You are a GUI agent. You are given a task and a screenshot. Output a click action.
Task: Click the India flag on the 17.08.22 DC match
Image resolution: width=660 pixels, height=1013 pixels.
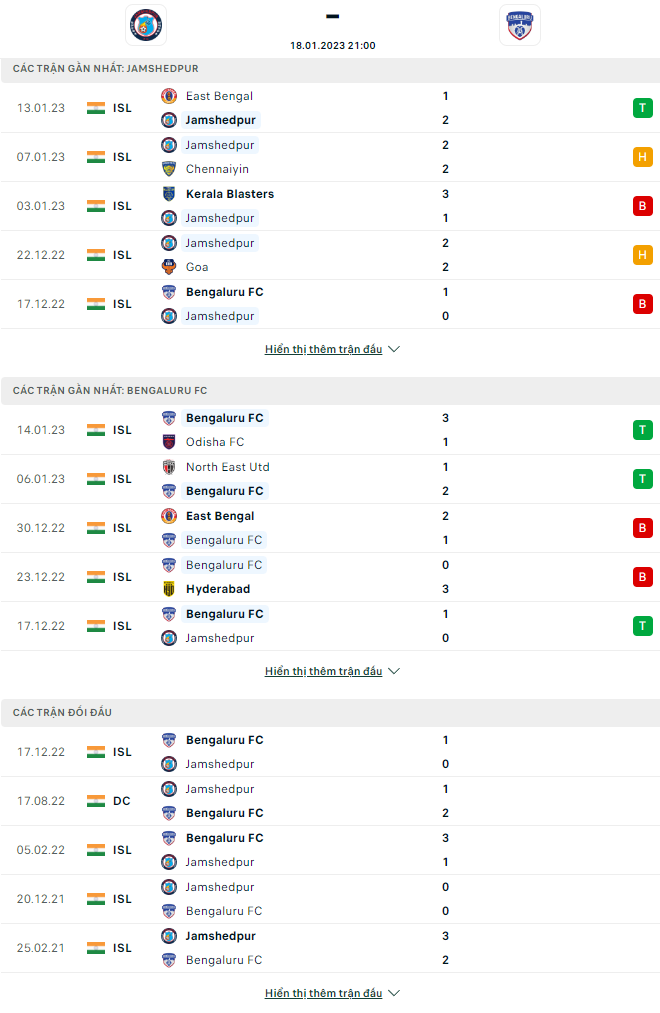[96, 801]
